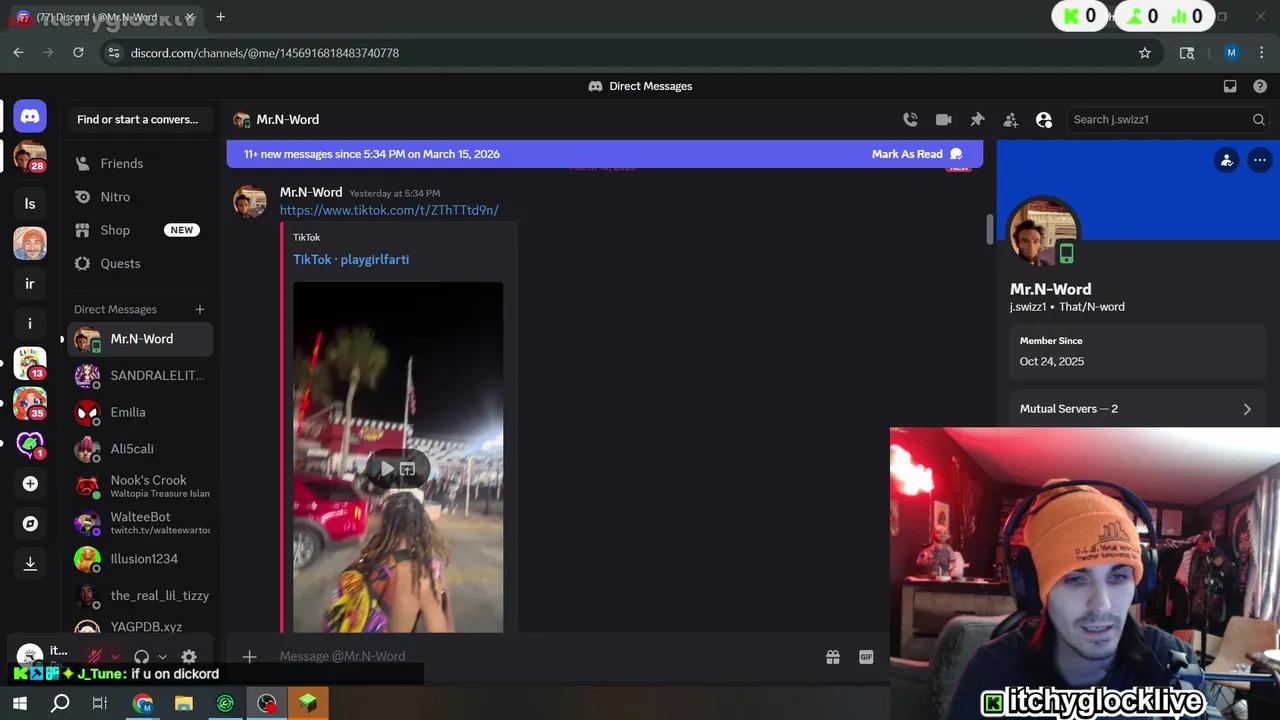Screen dimensions: 1280x720
Task: Open the attachment plus beside the message box
Action: click(x=250, y=657)
